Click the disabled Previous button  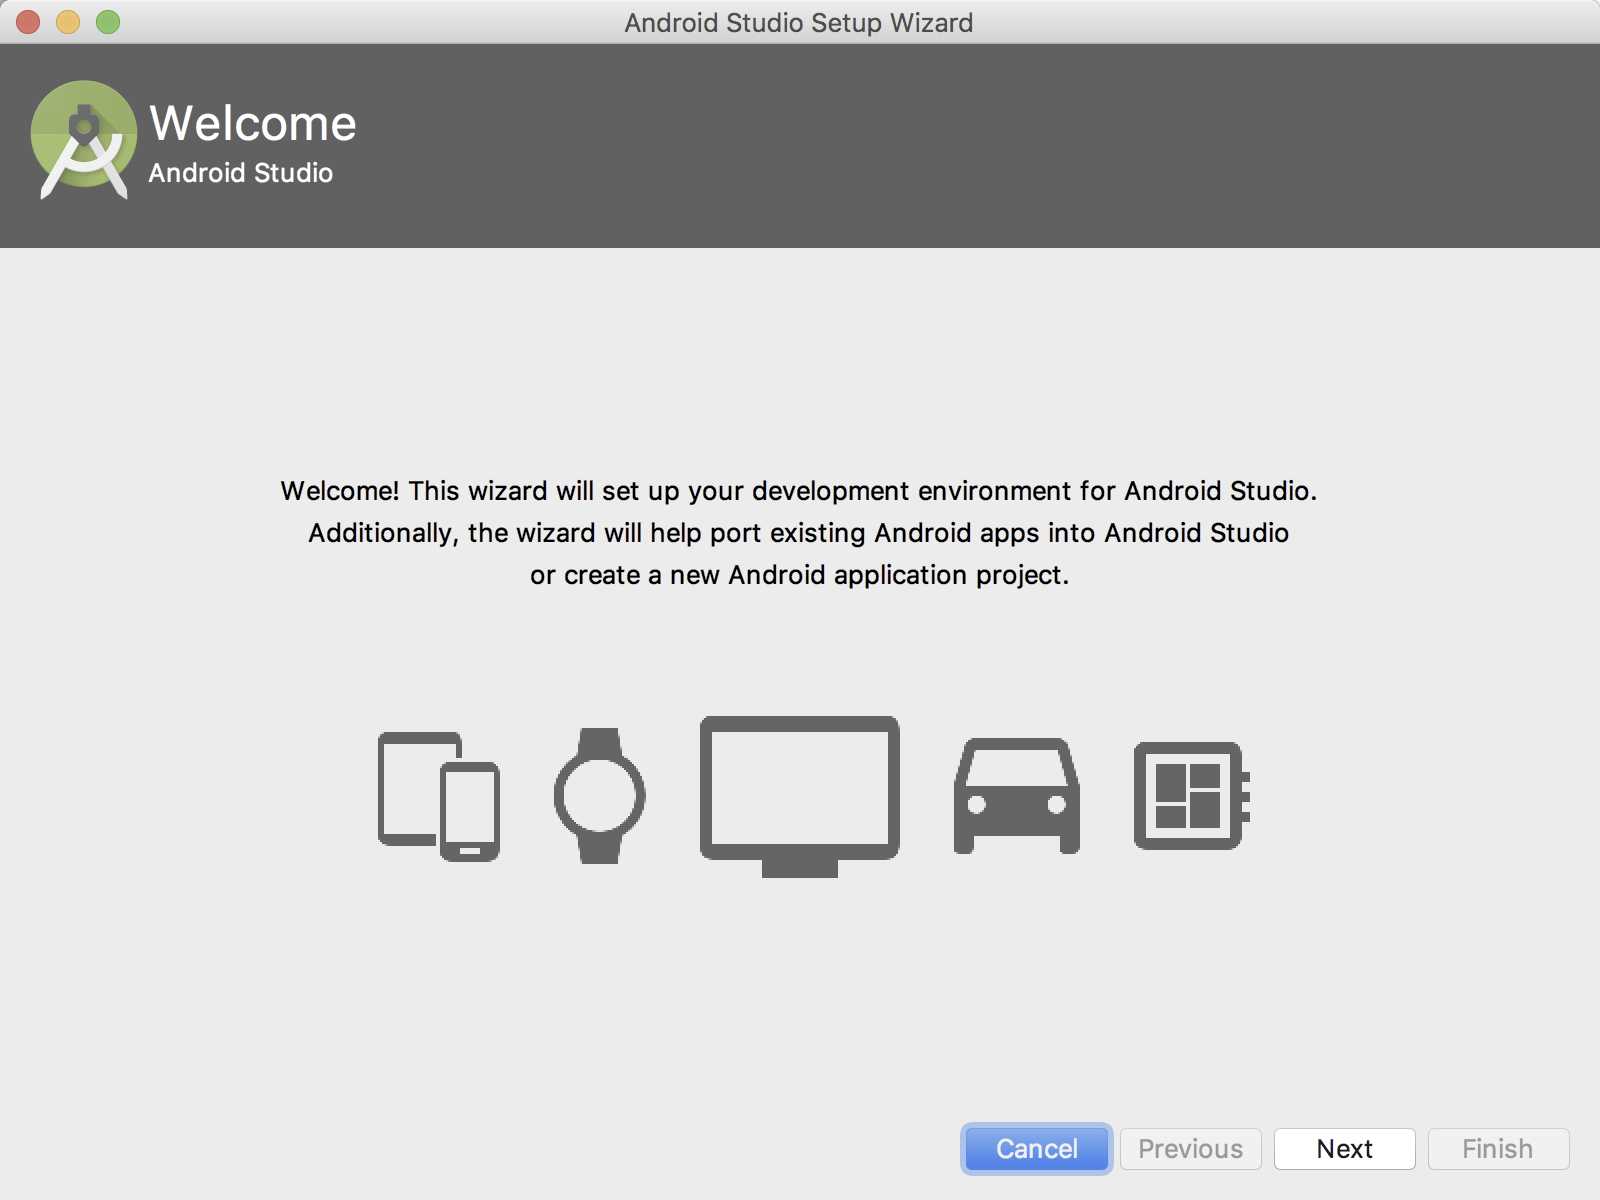point(1191,1149)
